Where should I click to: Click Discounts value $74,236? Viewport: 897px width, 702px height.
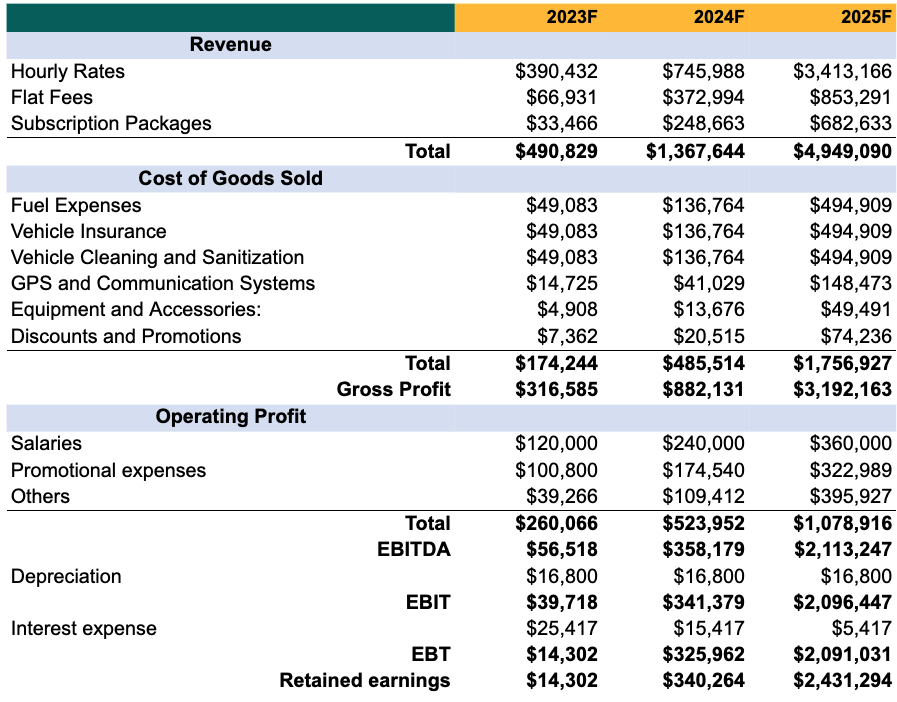point(856,336)
